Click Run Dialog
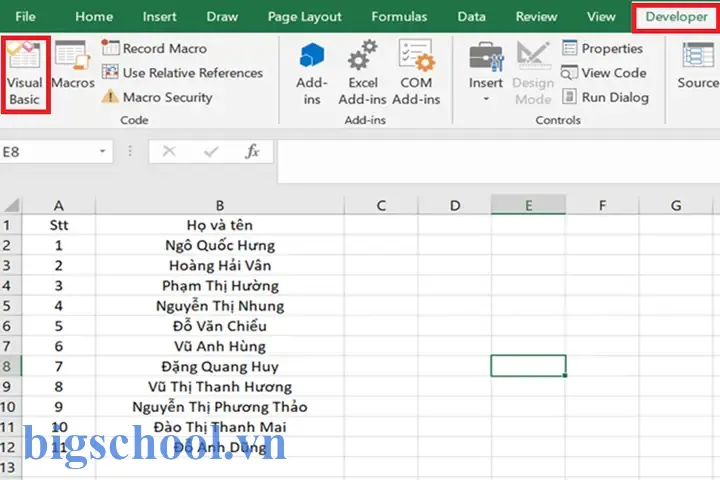This screenshot has width=720, height=480. [605, 97]
